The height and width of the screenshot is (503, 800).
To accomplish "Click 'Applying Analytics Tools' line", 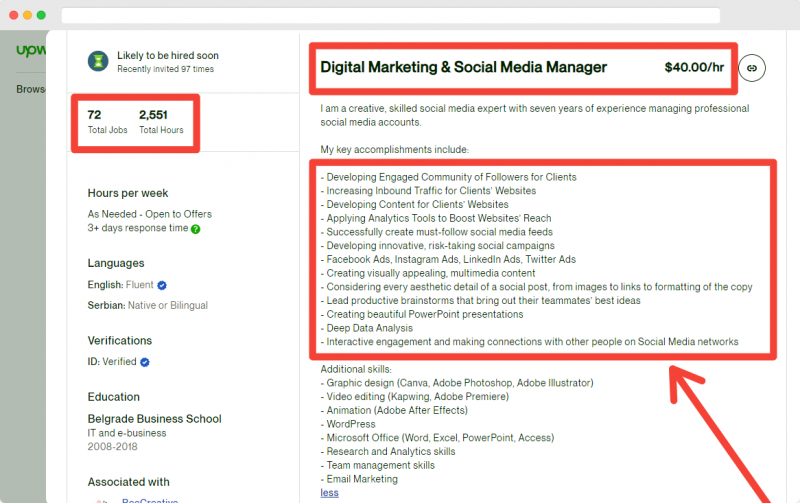I will coord(436,218).
